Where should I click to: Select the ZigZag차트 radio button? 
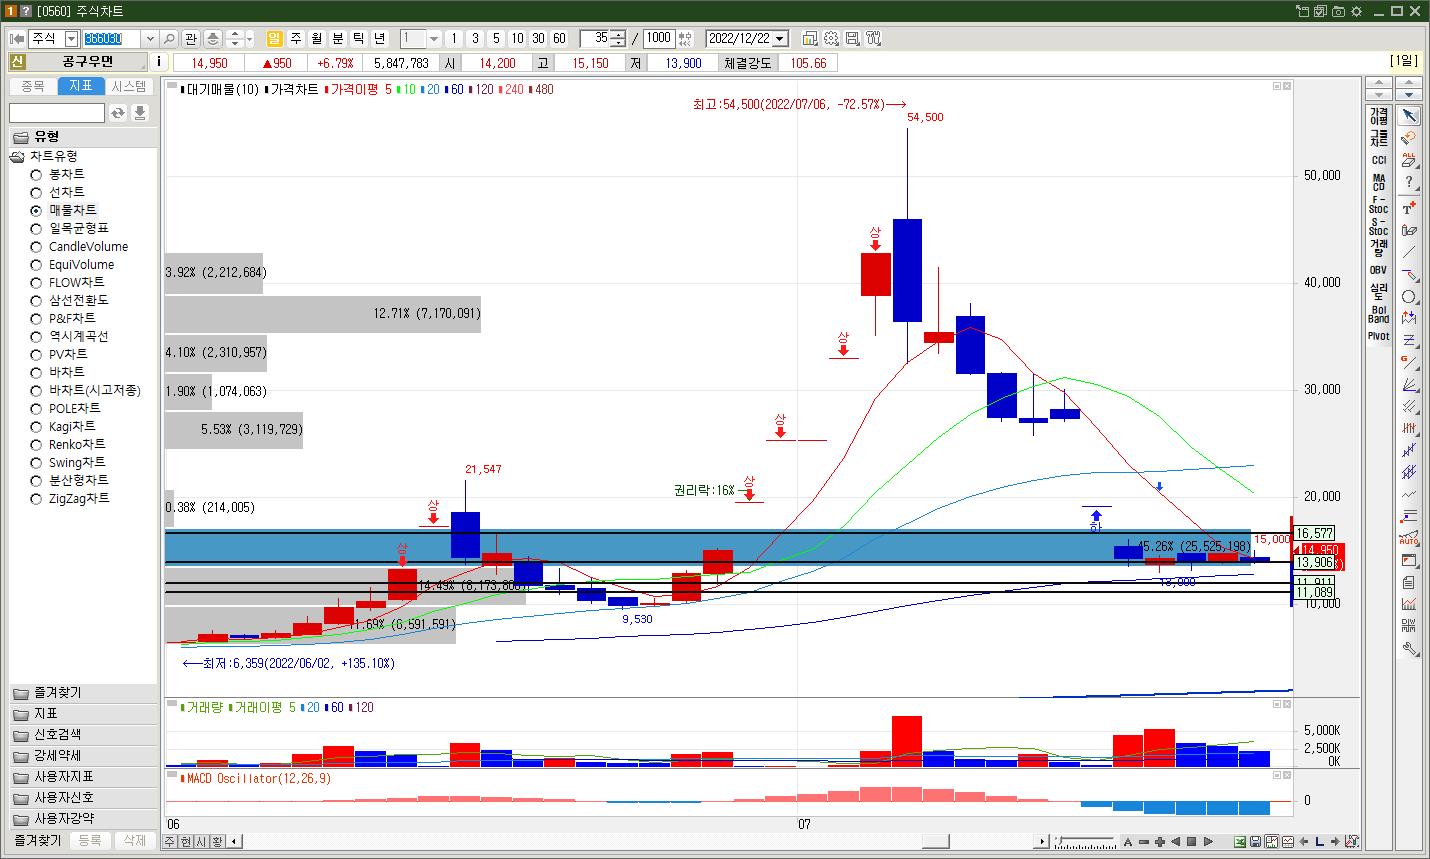[36, 499]
